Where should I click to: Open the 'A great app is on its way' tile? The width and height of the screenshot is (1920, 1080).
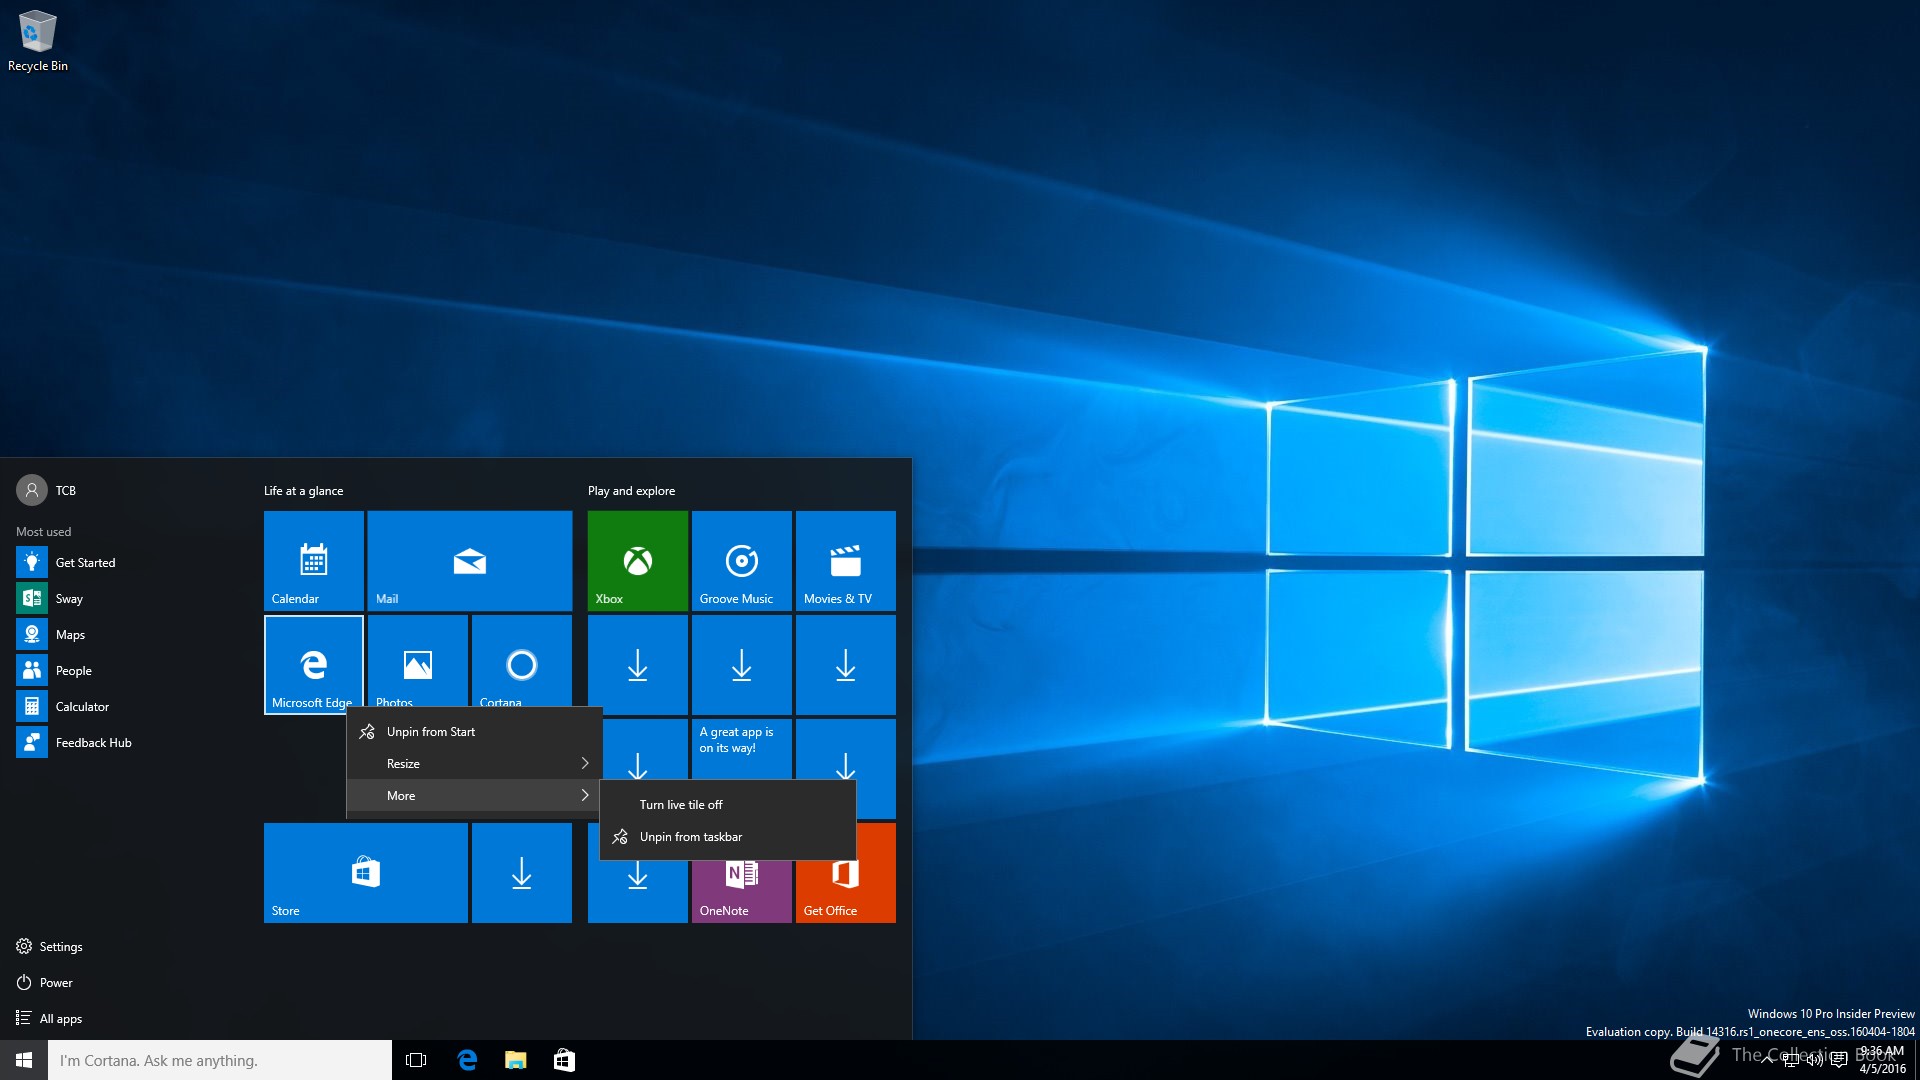pyautogui.click(x=742, y=749)
